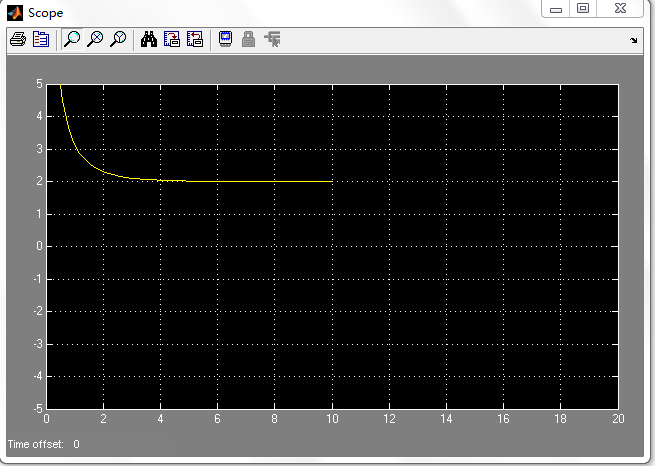
Task: Click the x-axis tick label "14"
Action: (x=446, y=419)
